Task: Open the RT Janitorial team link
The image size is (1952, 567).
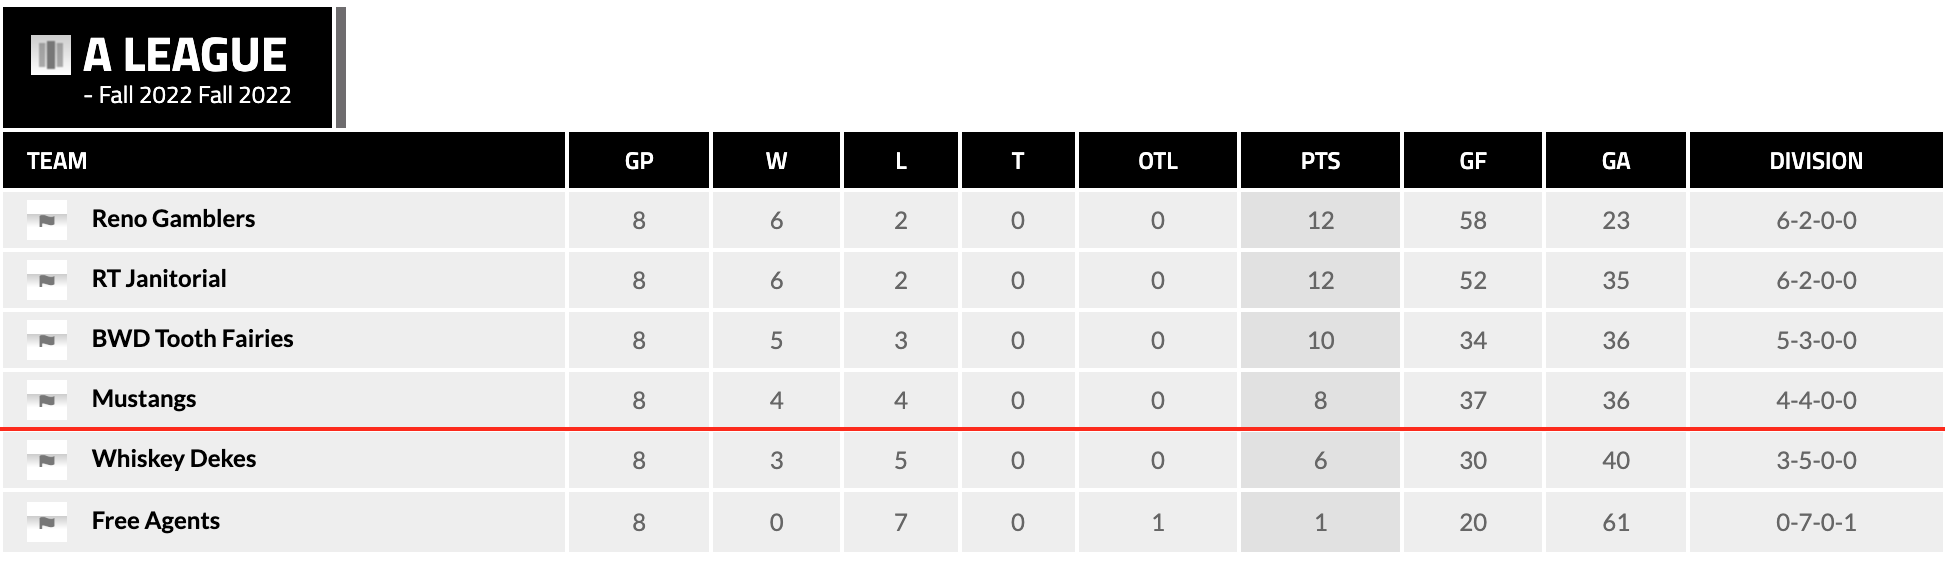Action: point(159,279)
